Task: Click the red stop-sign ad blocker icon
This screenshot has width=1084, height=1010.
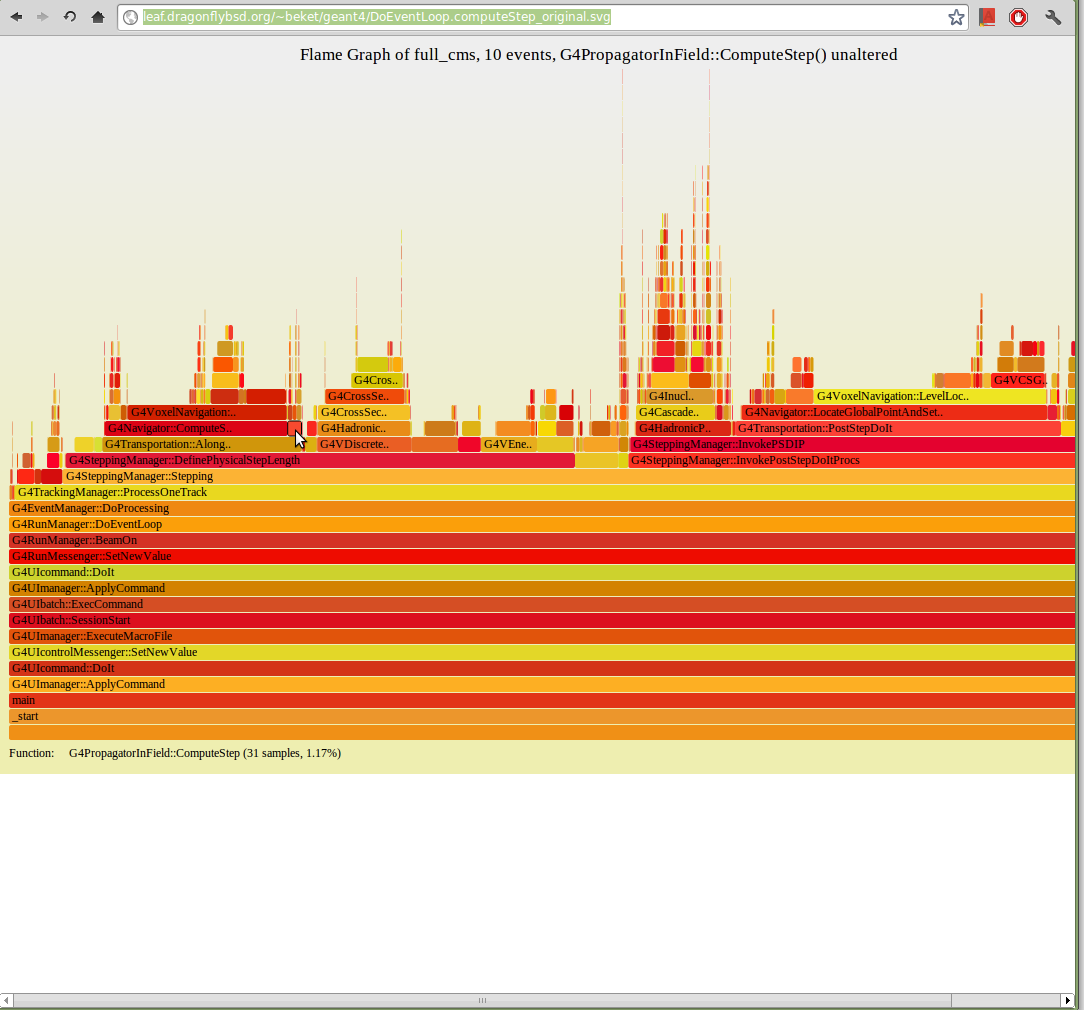Action: pos(1018,17)
